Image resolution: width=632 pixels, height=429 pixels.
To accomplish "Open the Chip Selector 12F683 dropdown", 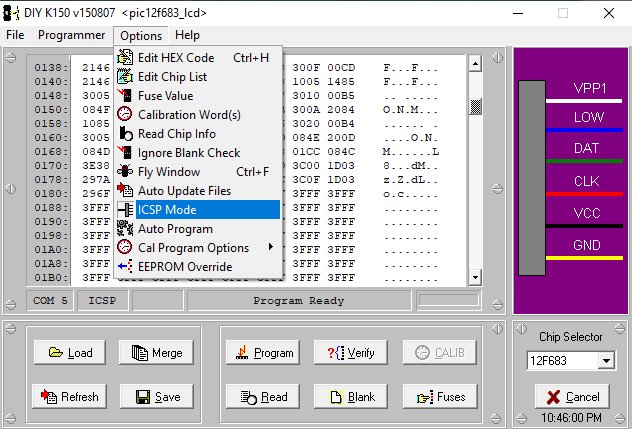I will 607,360.
